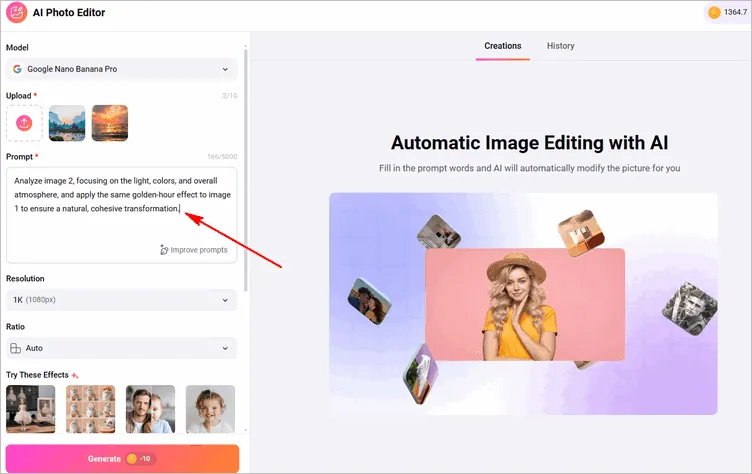Choose the man and baby effect thumbnail

click(x=151, y=409)
